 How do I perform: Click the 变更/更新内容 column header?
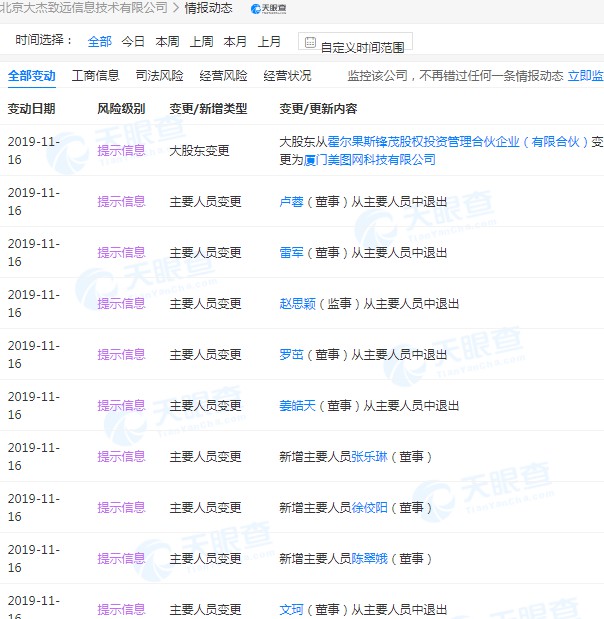[x=318, y=109]
